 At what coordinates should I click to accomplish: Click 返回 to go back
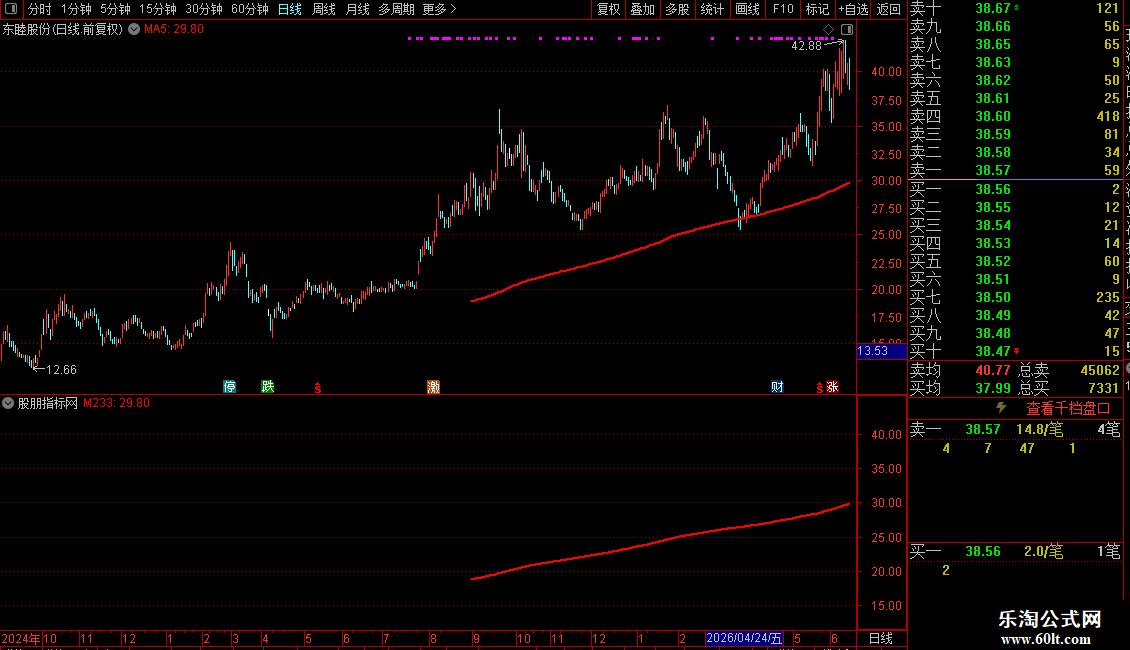(889, 9)
